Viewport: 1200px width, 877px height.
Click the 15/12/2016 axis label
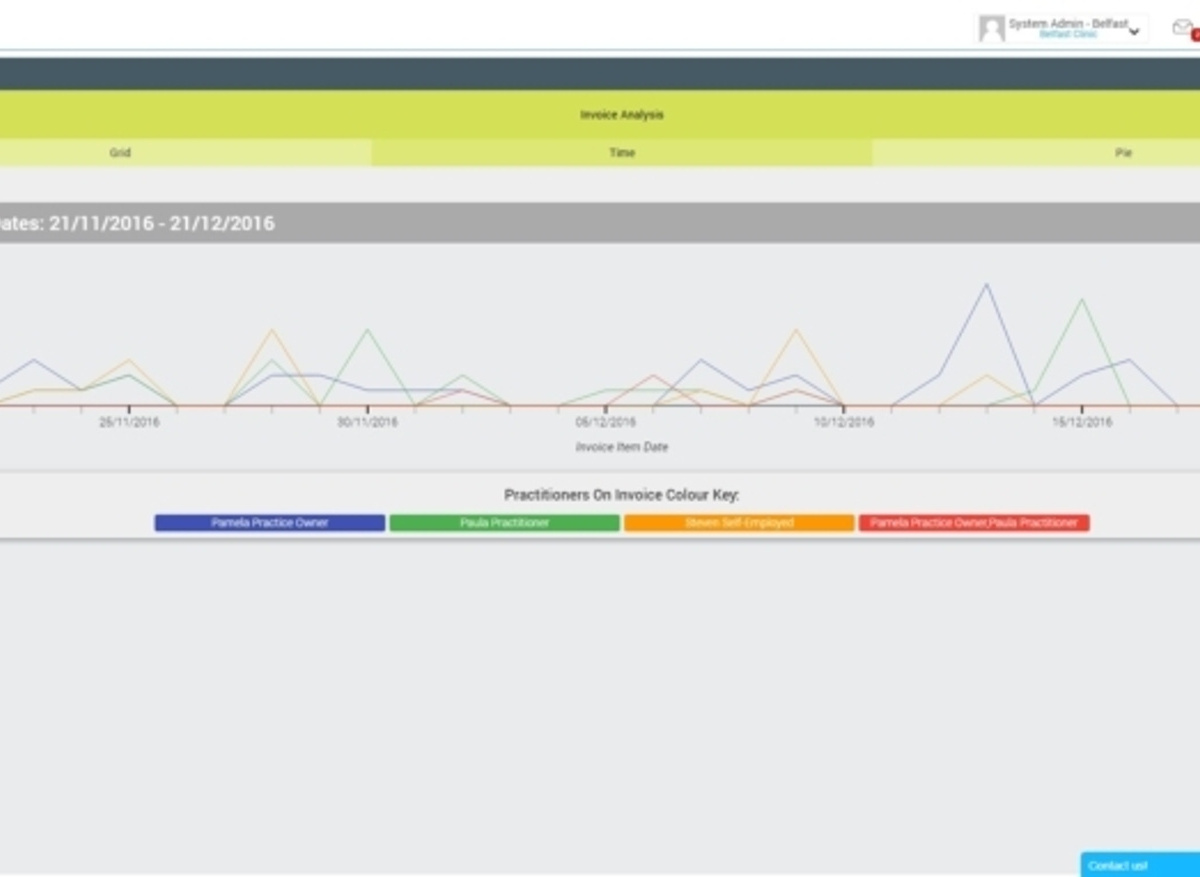click(1082, 422)
